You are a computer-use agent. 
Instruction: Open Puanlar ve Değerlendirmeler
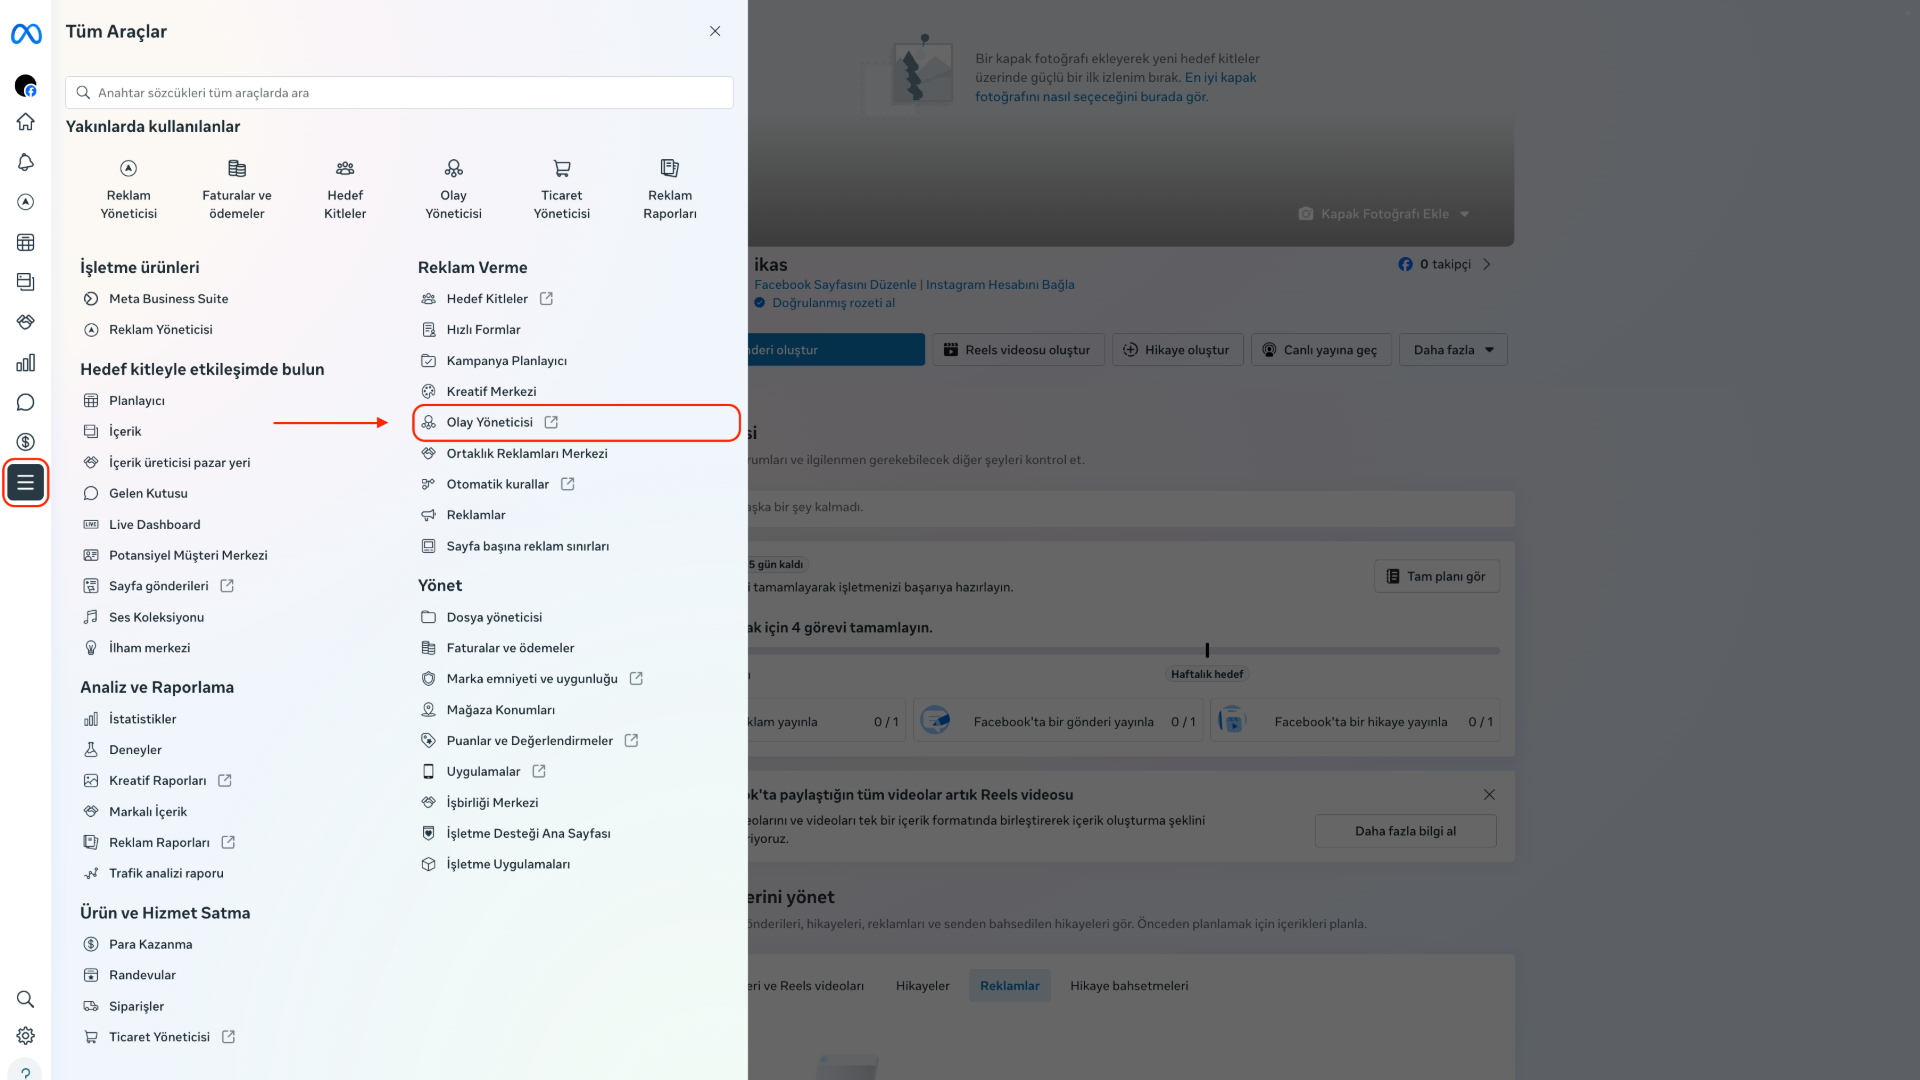[x=529, y=741]
